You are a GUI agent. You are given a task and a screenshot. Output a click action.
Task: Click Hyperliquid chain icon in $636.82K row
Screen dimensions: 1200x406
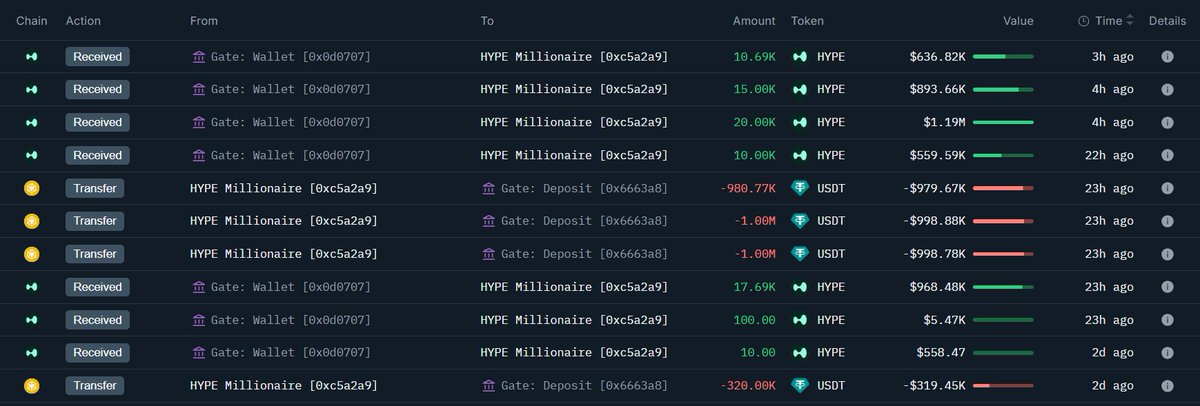(x=31, y=57)
